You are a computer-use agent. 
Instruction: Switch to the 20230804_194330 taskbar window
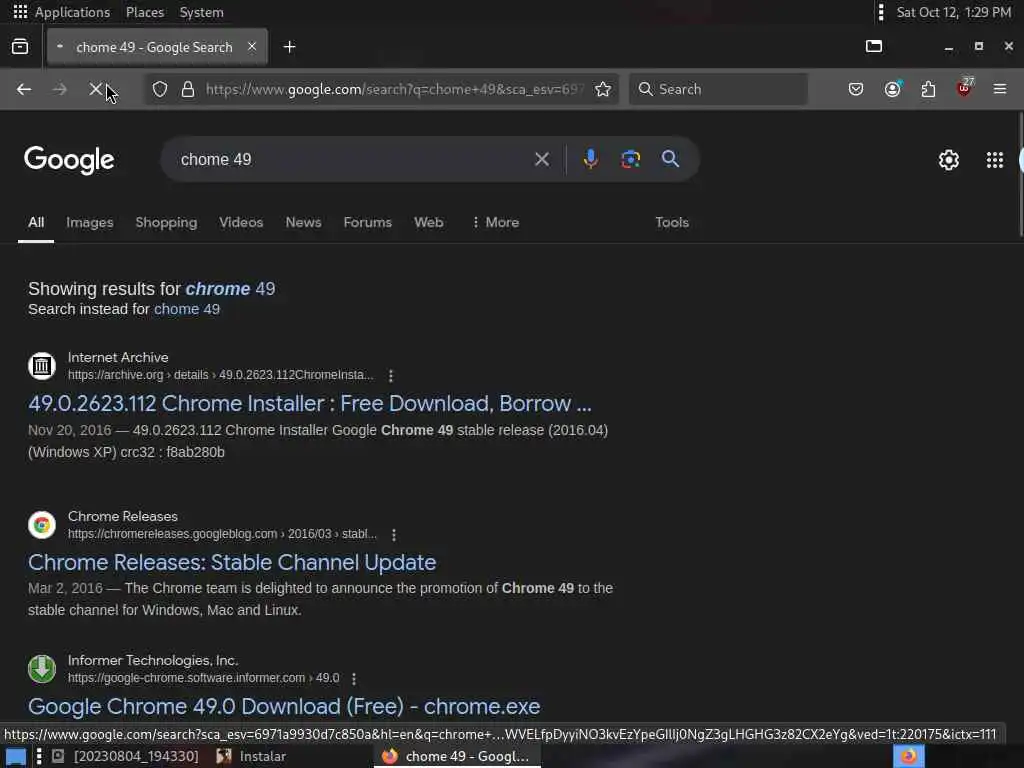[126, 756]
